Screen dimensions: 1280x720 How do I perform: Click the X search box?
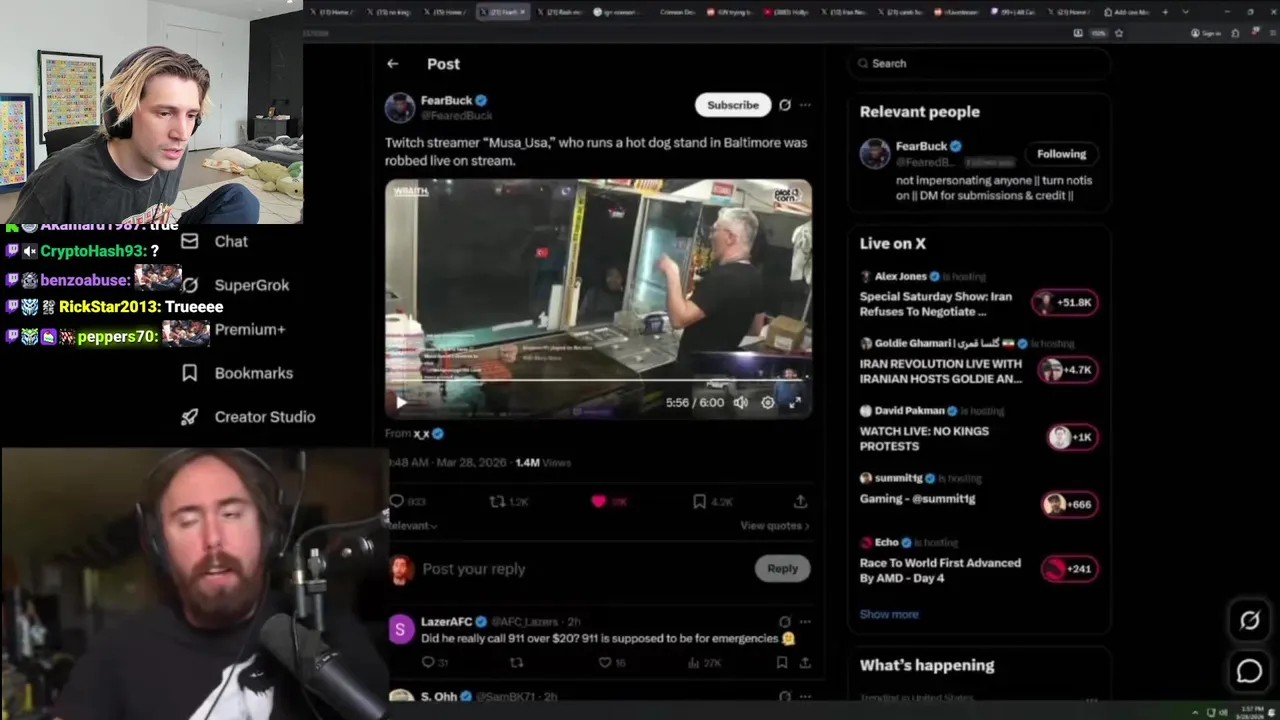point(980,63)
